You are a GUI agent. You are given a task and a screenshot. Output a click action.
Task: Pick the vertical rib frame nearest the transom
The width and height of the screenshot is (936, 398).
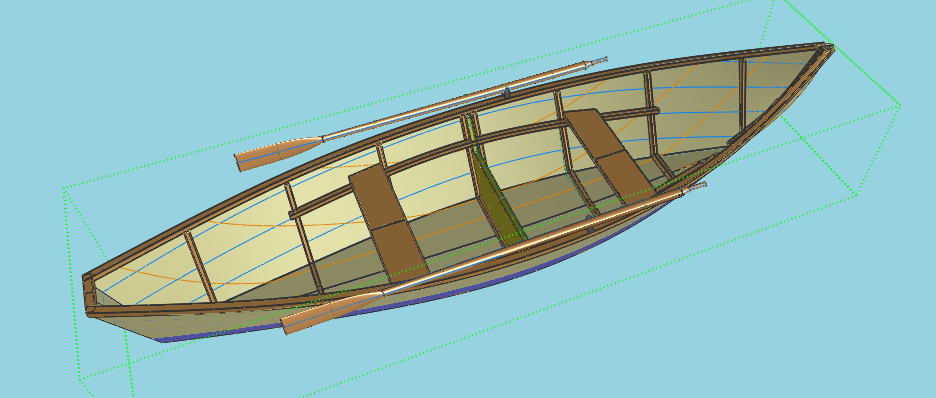pos(201,266)
